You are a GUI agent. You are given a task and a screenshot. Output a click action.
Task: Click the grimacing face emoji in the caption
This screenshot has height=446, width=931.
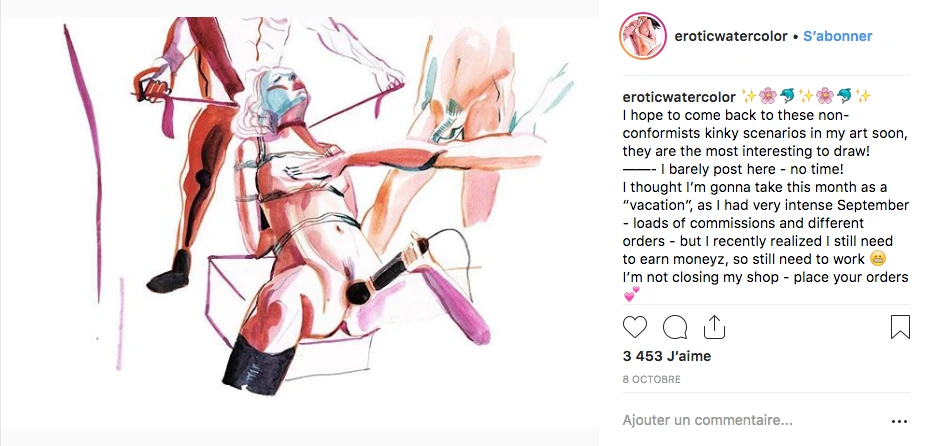click(x=878, y=259)
